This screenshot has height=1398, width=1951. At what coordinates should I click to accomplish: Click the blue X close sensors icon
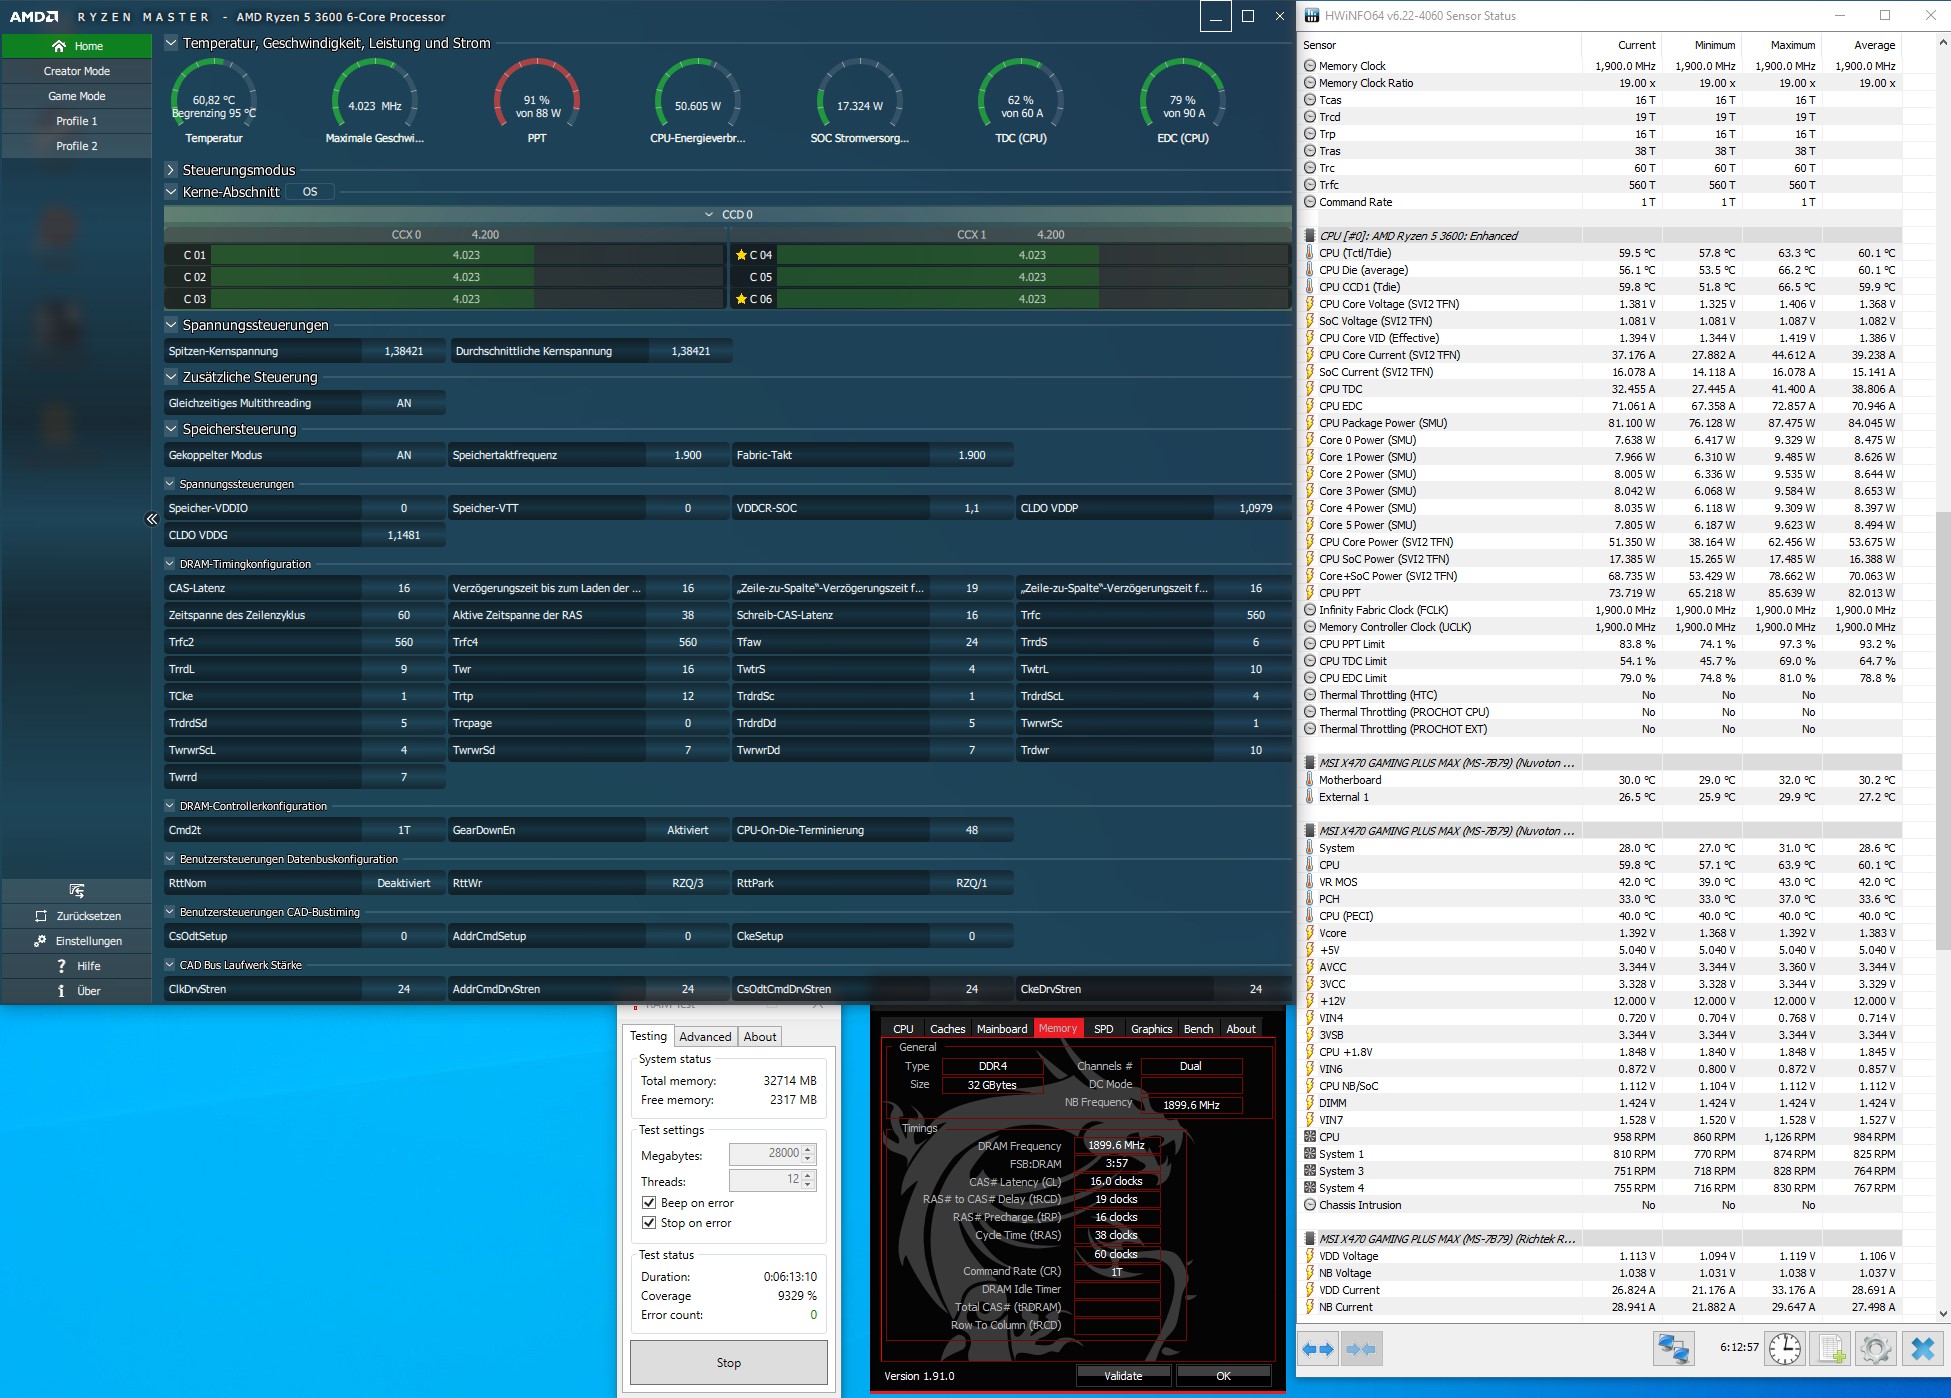point(1922,1349)
